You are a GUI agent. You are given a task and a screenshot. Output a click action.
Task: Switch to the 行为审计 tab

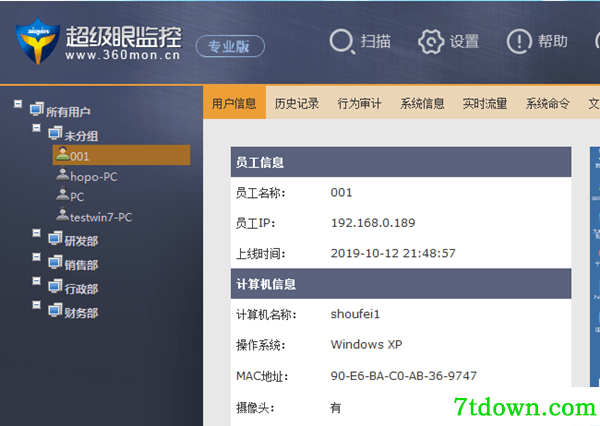[x=359, y=103]
